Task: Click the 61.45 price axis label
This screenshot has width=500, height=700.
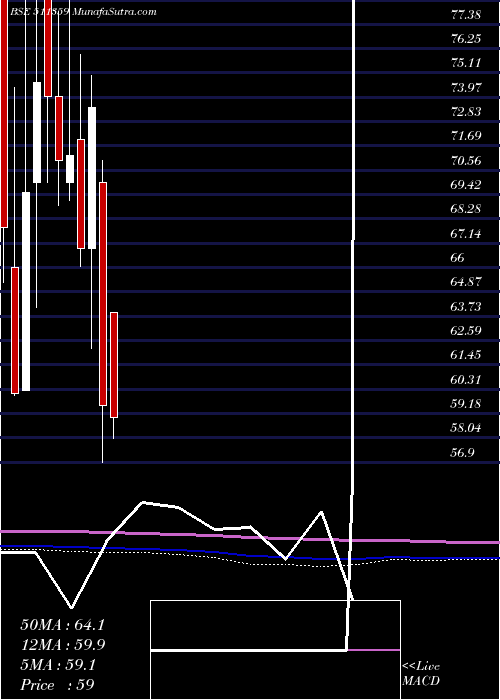Action: 466,354
